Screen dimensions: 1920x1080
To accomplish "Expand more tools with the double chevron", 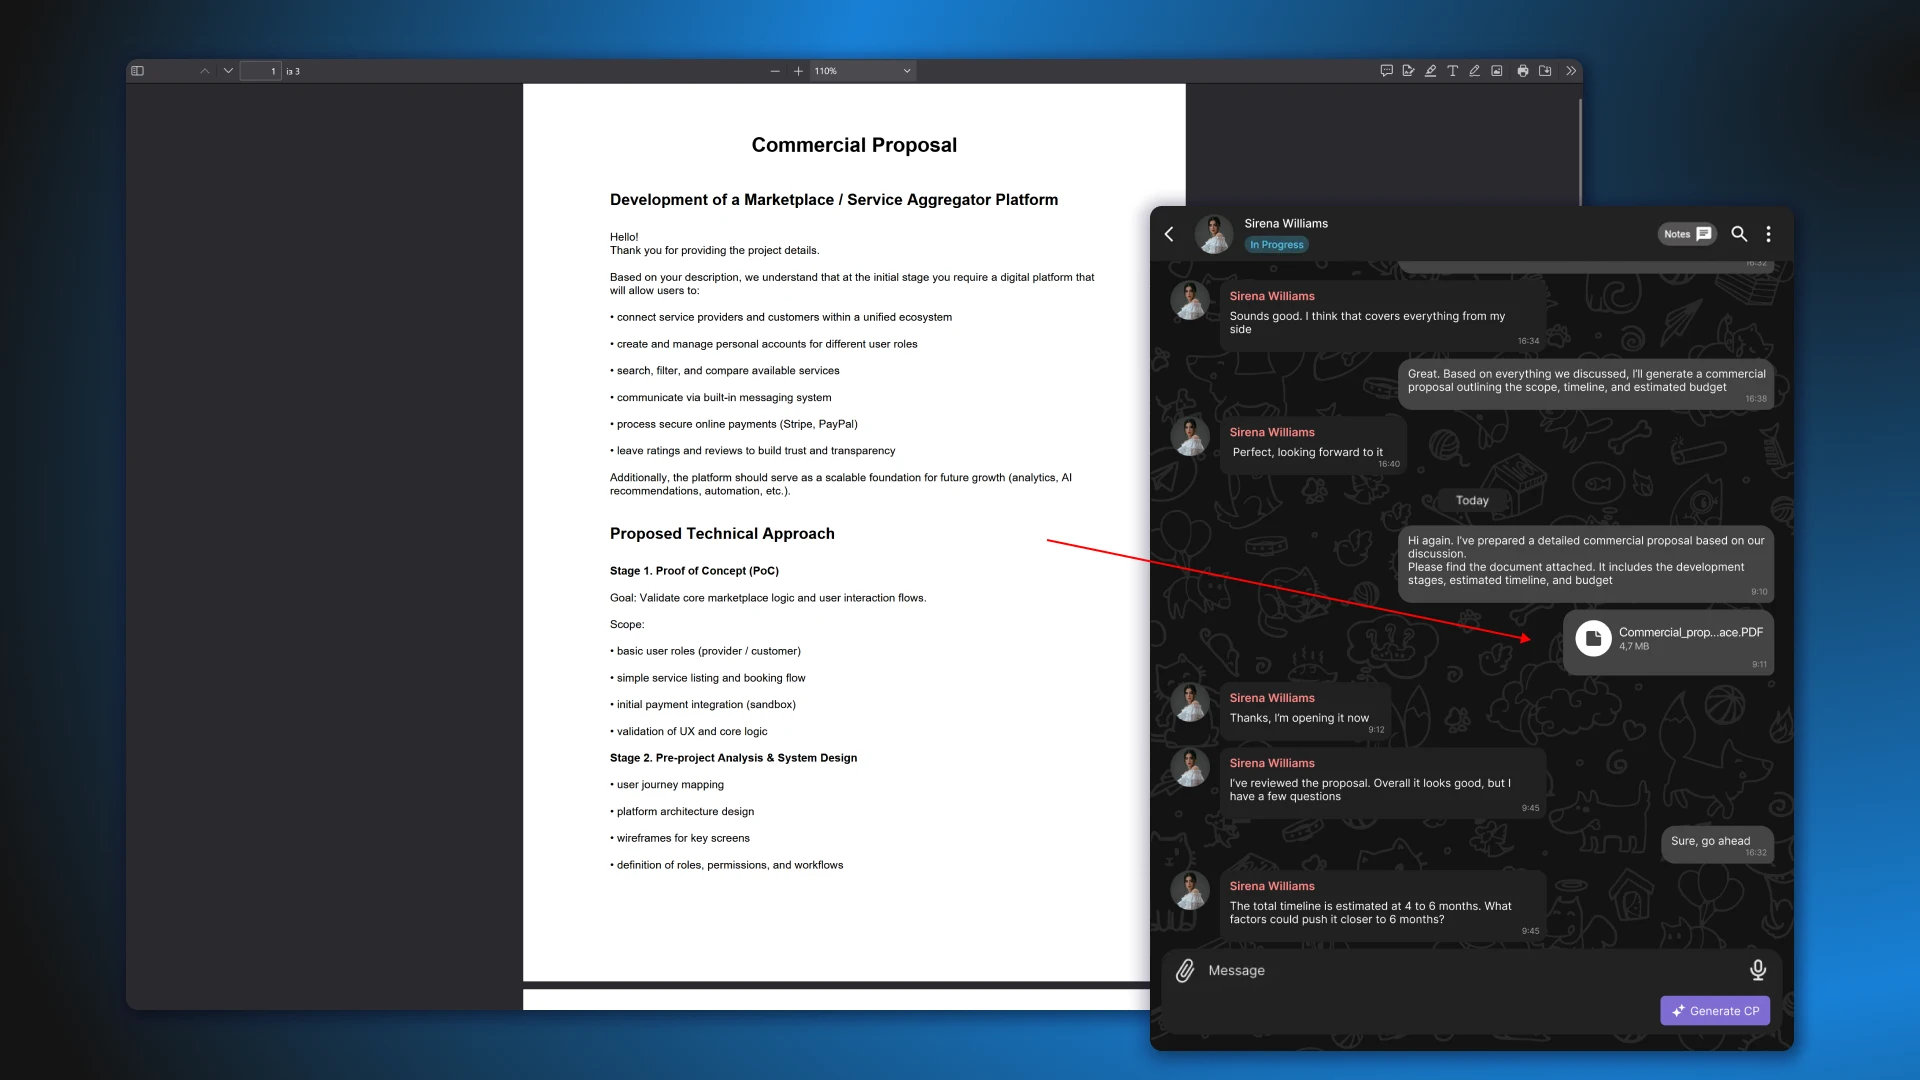I will (x=1570, y=71).
